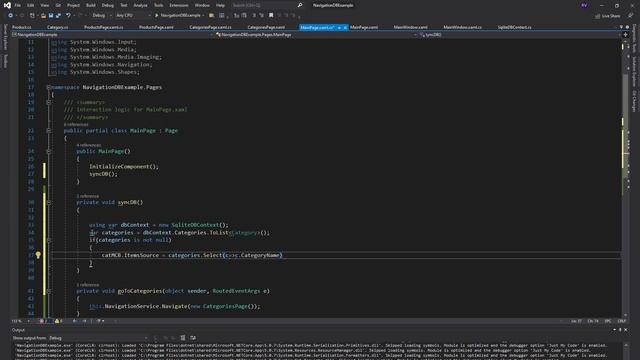Open the Tools menu
Image resolution: width=640 pixels, height=360 pixels.
158,5
